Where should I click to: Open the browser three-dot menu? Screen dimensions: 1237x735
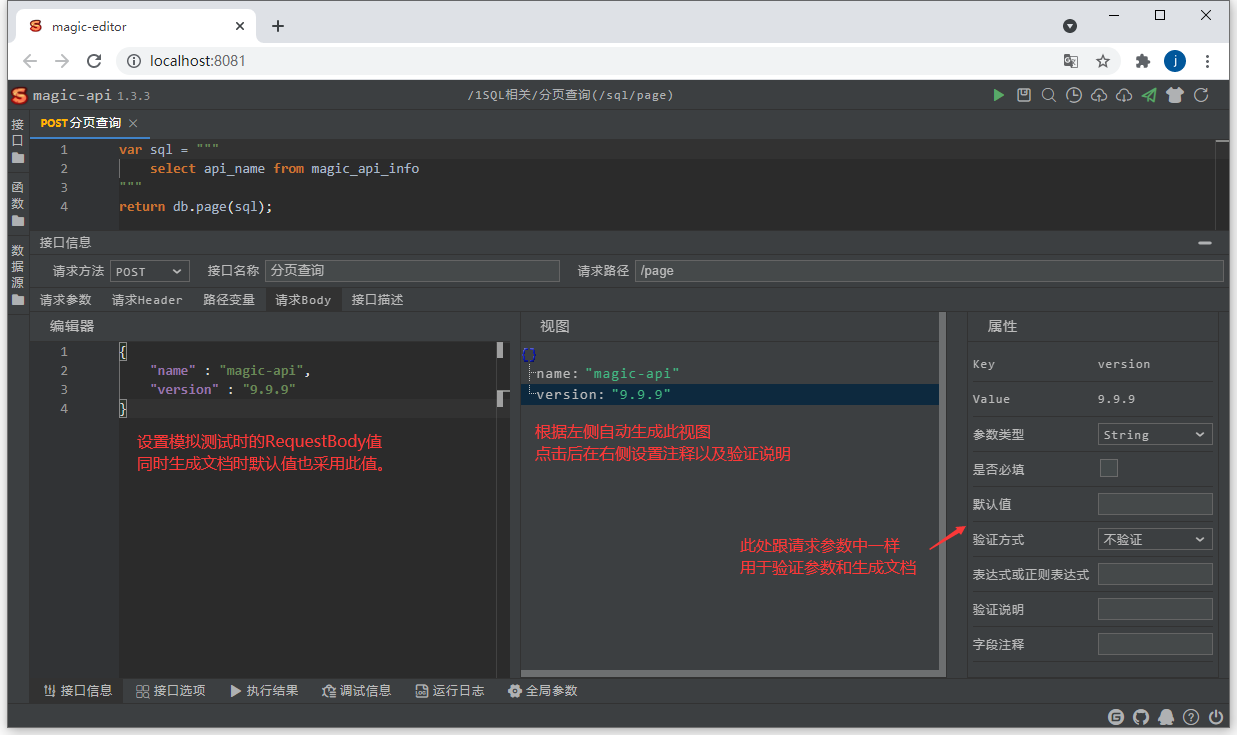tap(1208, 61)
